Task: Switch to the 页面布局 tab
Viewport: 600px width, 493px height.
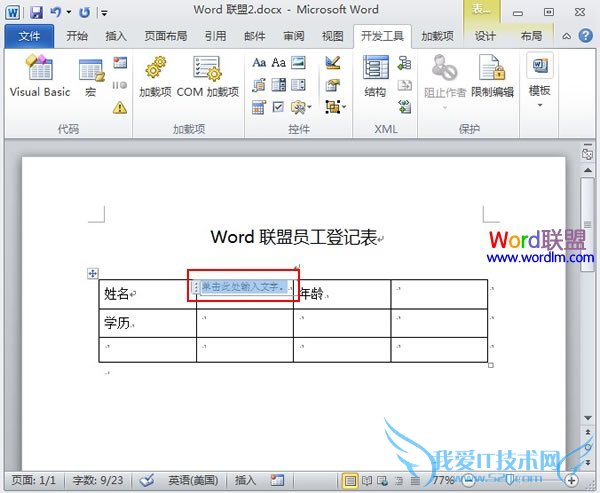Action: pos(166,36)
